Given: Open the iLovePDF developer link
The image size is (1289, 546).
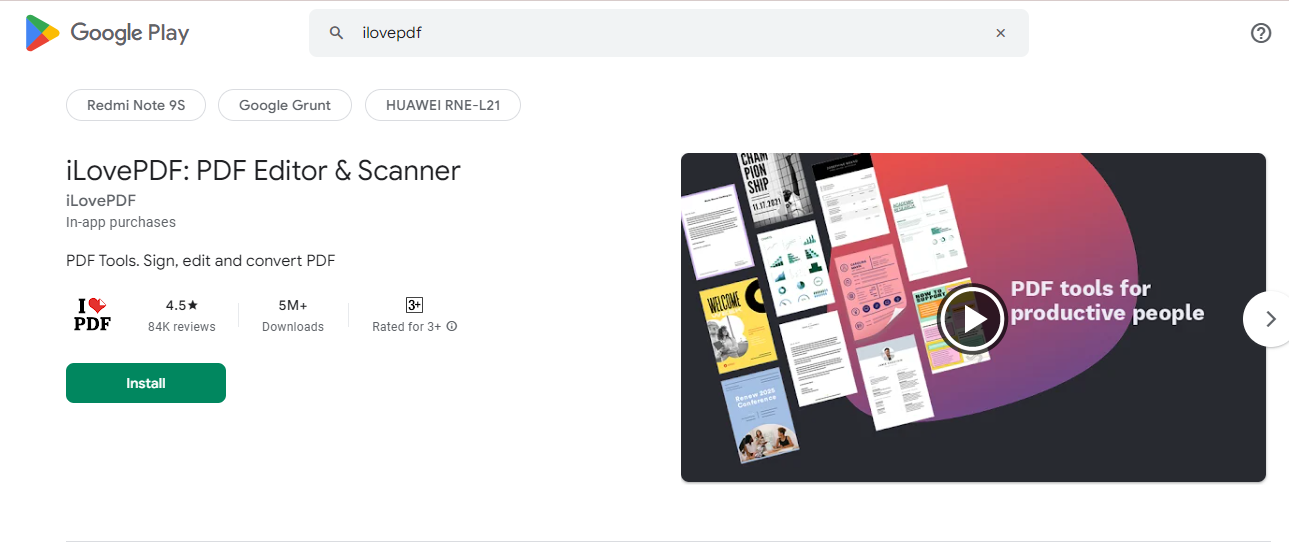Looking at the screenshot, I should coord(101,200).
